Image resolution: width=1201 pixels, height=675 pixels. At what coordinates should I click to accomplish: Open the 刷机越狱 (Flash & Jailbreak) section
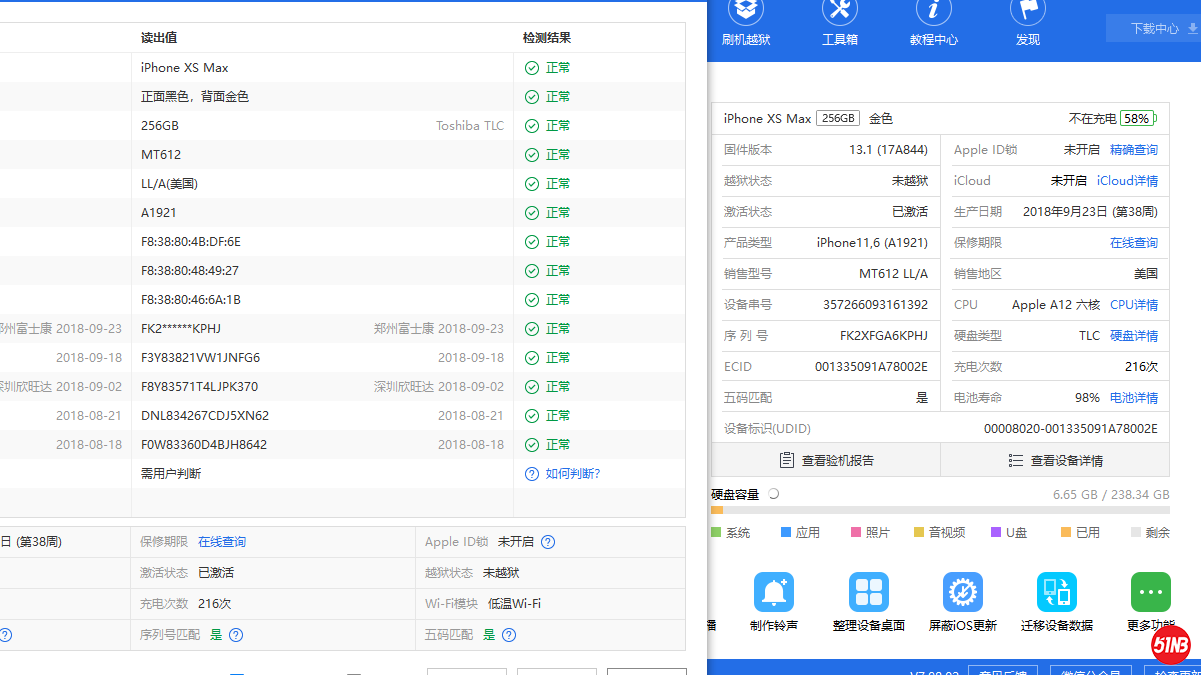click(x=745, y=21)
